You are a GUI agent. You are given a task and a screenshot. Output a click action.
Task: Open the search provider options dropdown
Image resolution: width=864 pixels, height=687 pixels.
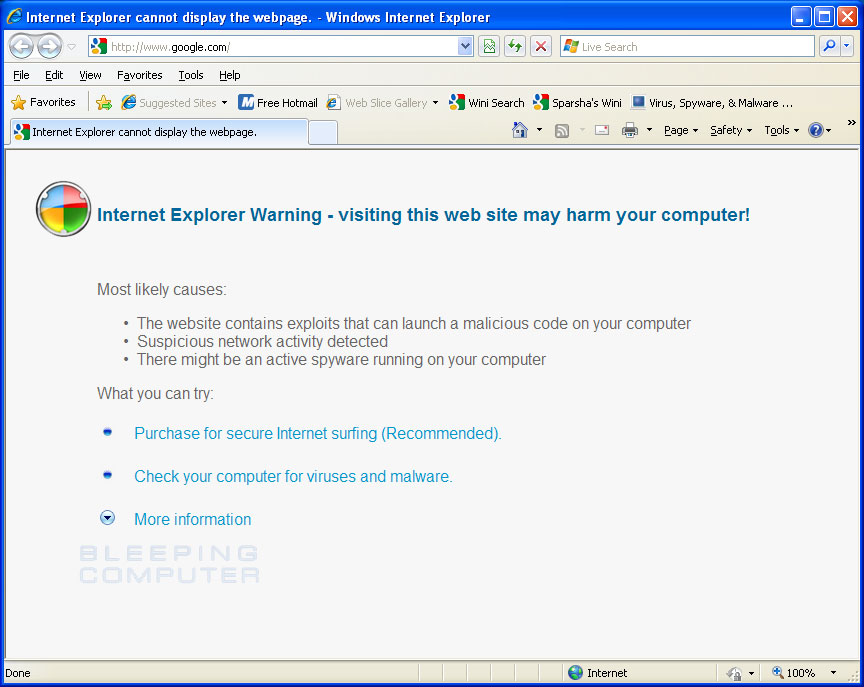(x=846, y=47)
